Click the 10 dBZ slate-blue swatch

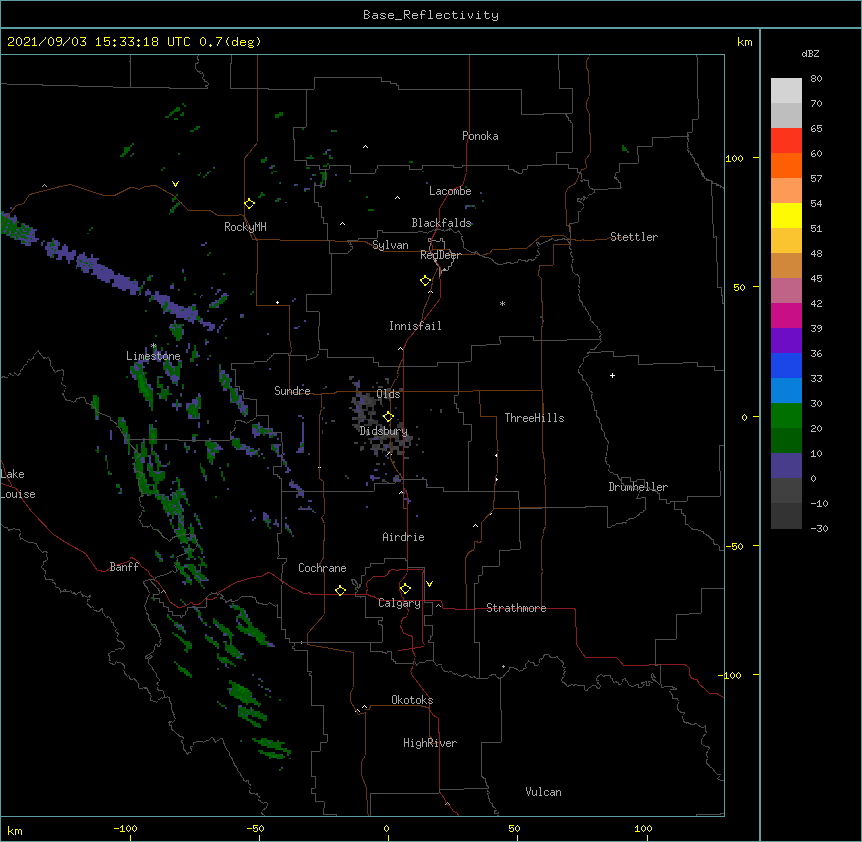(786, 466)
